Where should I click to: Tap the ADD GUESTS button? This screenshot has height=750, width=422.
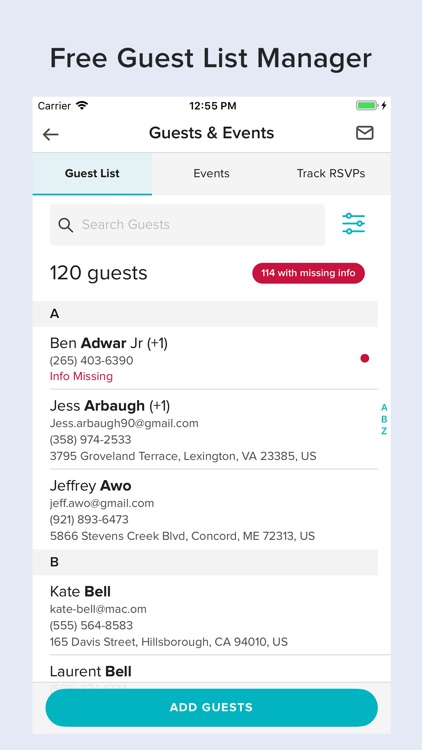coord(211,707)
